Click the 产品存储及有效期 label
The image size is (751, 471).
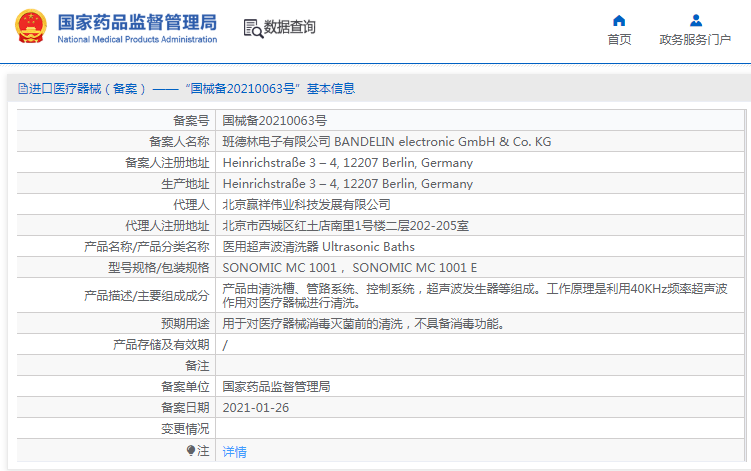pyautogui.click(x=161, y=345)
